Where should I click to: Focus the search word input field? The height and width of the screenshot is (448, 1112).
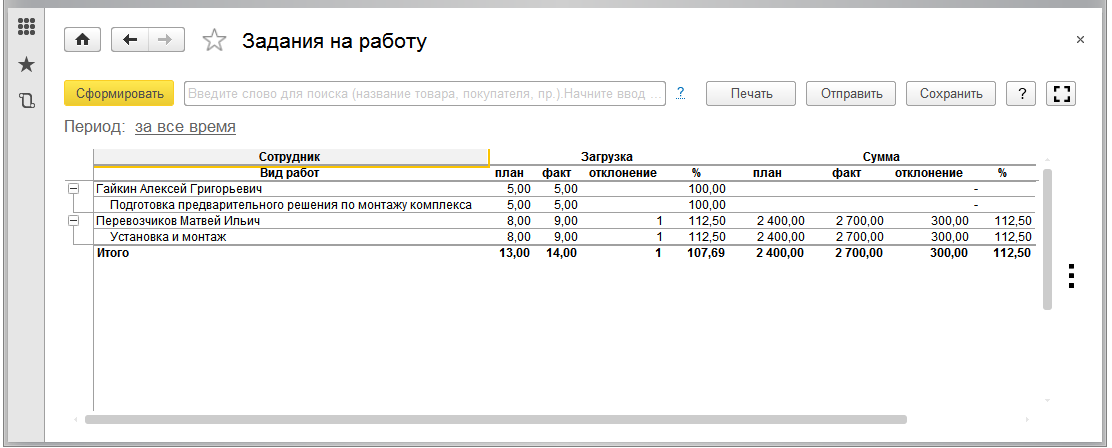click(425, 94)
